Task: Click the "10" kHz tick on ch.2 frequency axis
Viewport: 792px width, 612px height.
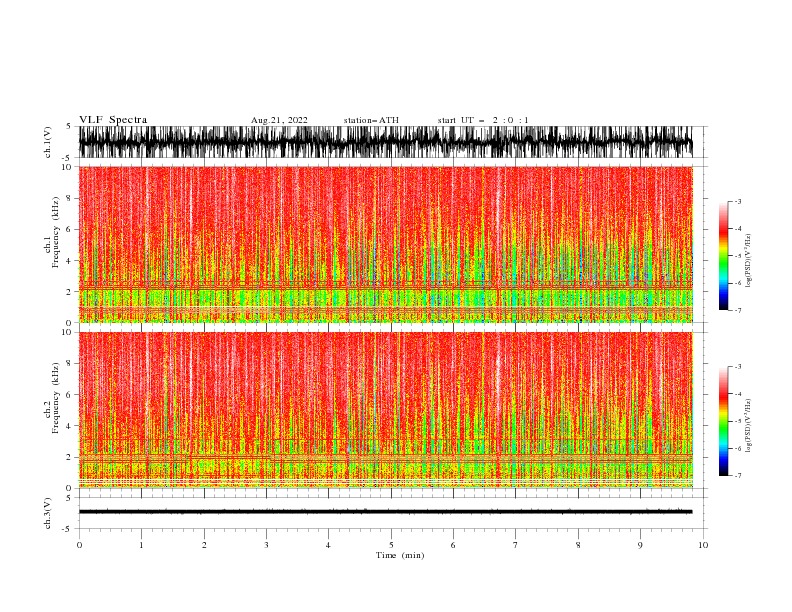Action: (x=67, y=332)
